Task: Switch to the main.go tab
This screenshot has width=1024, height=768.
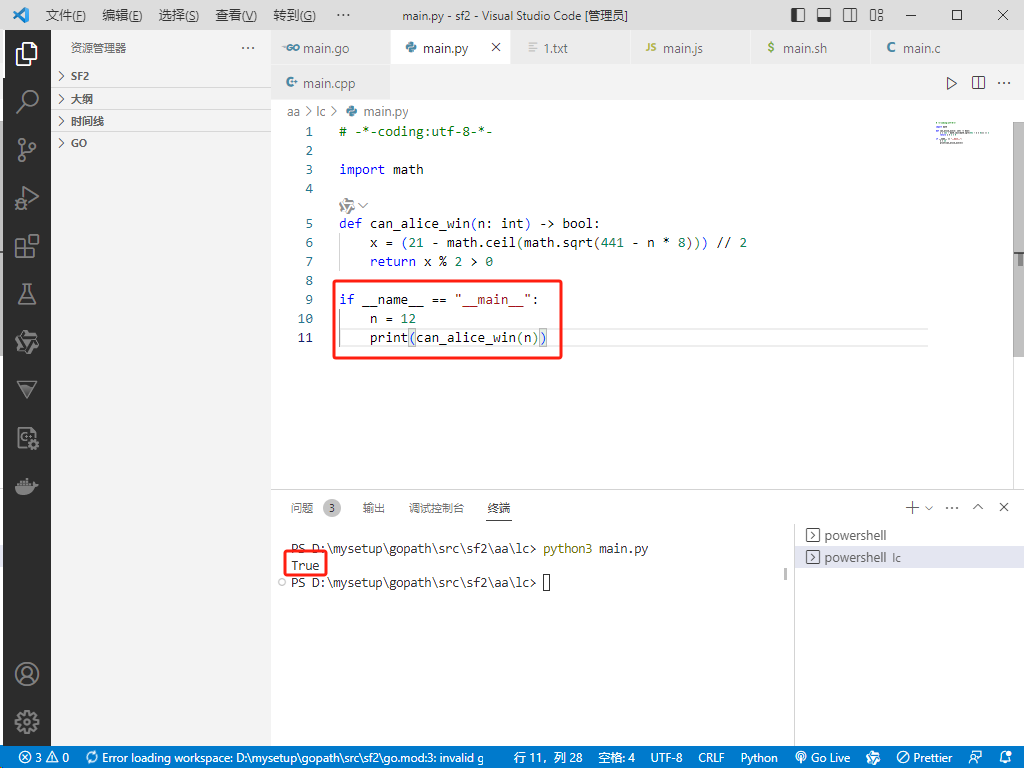Action: [x=330, y=48]
